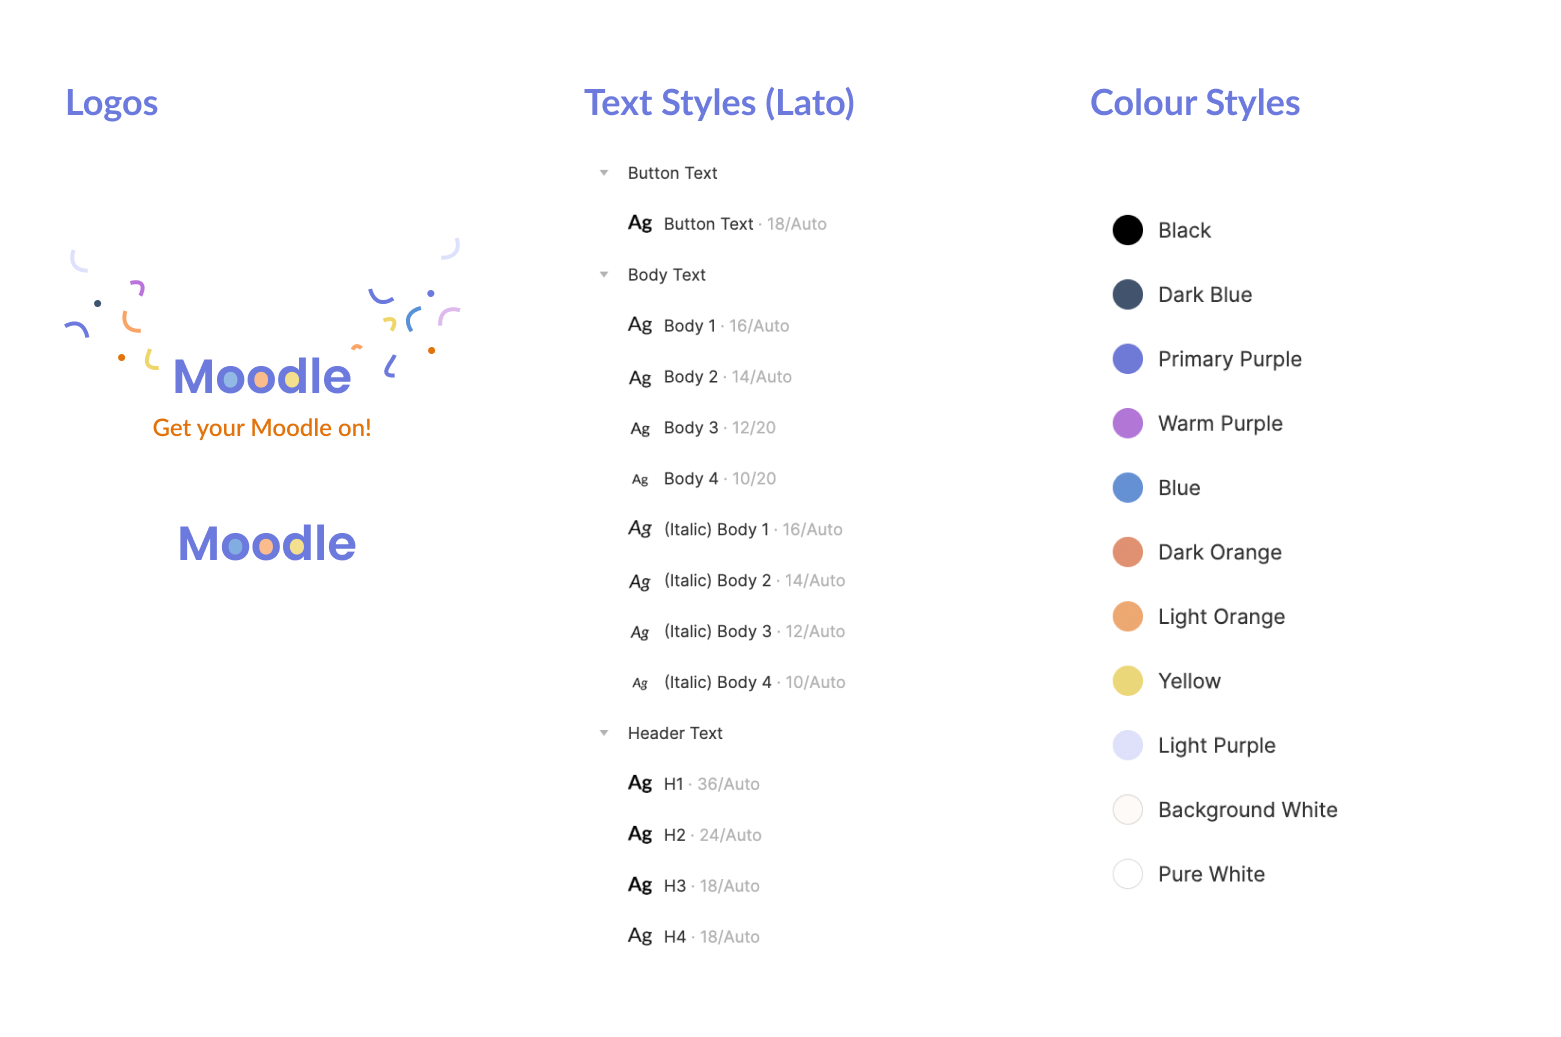
Task: Select the plain Moodle logo below the tagline
Action: (267, 544)
